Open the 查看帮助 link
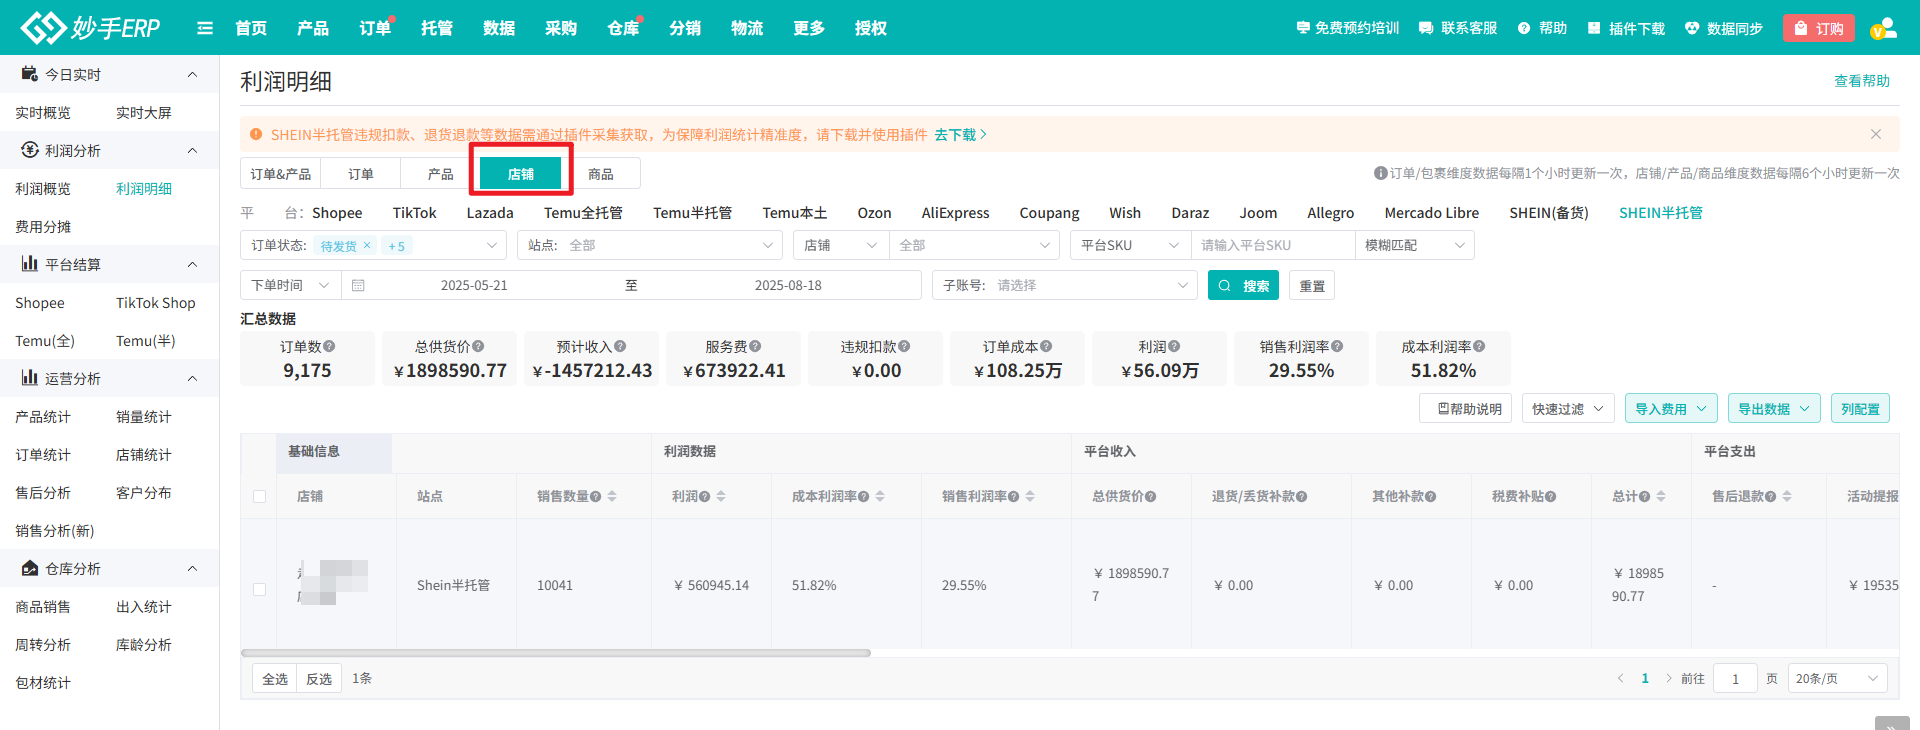The width and height of the screenshot is (1920, 730). click(x=1862, y=81)
